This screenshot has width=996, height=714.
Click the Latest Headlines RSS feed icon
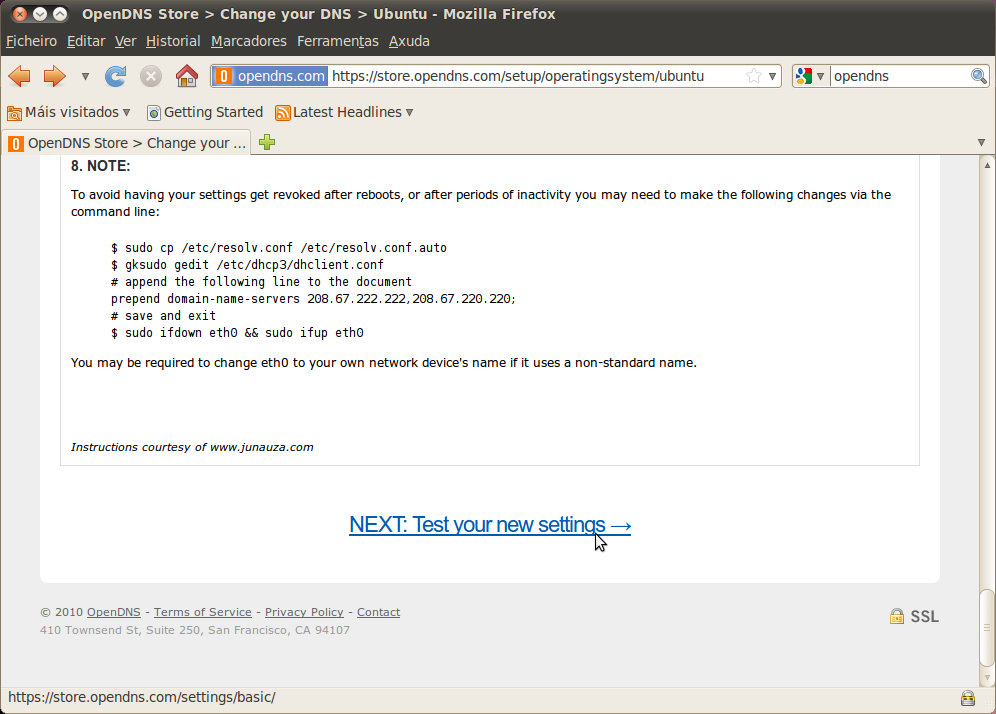coord(283,113)
